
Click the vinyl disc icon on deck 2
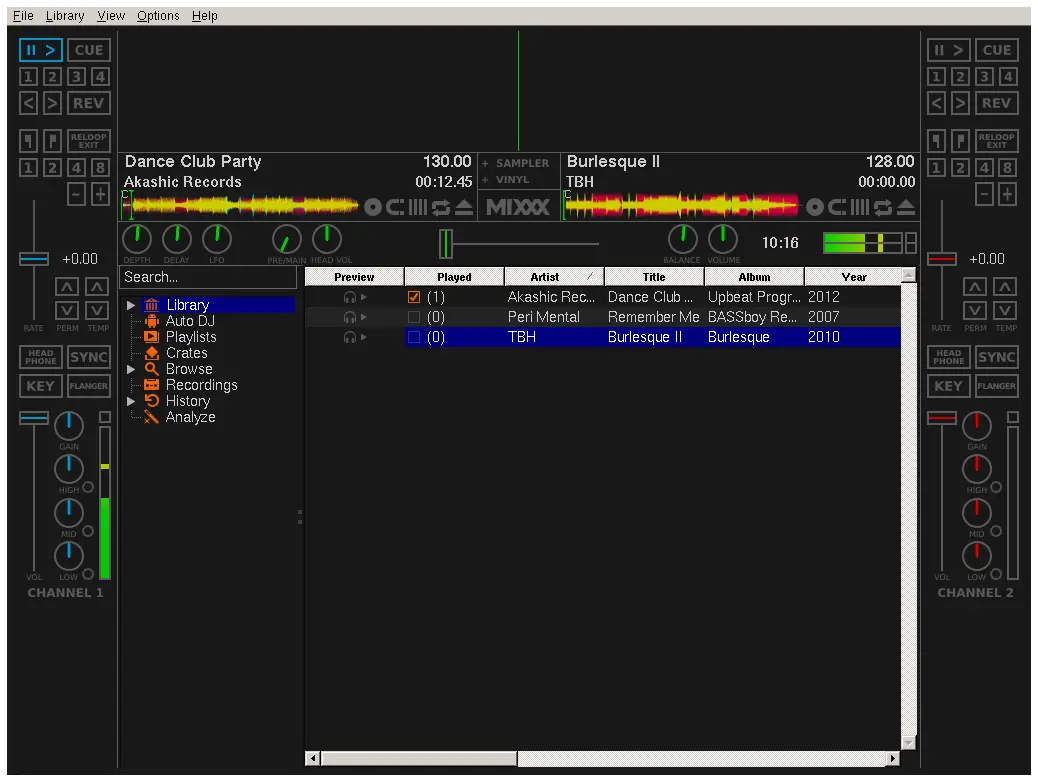click(815, 208)
